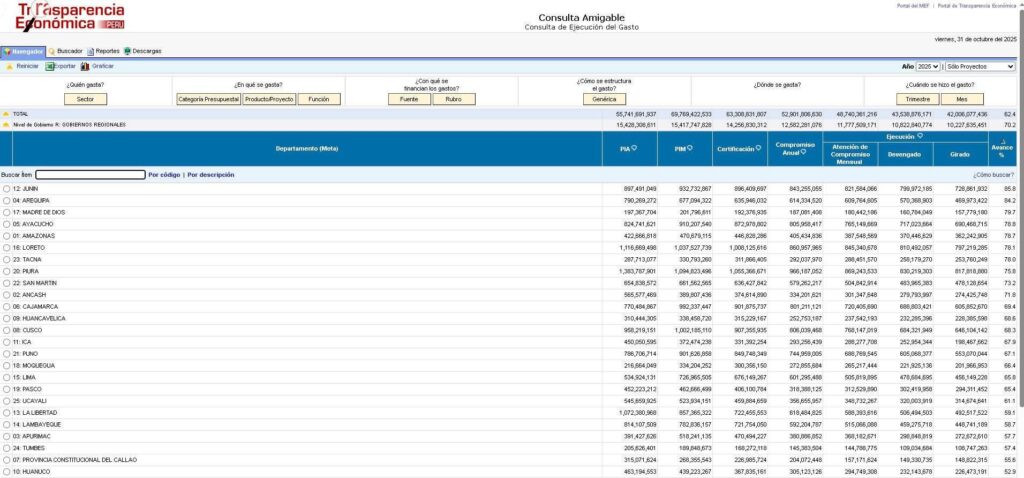This screenshot has height=478, width=1024.
Task: Open the Portal del MEF link
Action: (912, 5)
